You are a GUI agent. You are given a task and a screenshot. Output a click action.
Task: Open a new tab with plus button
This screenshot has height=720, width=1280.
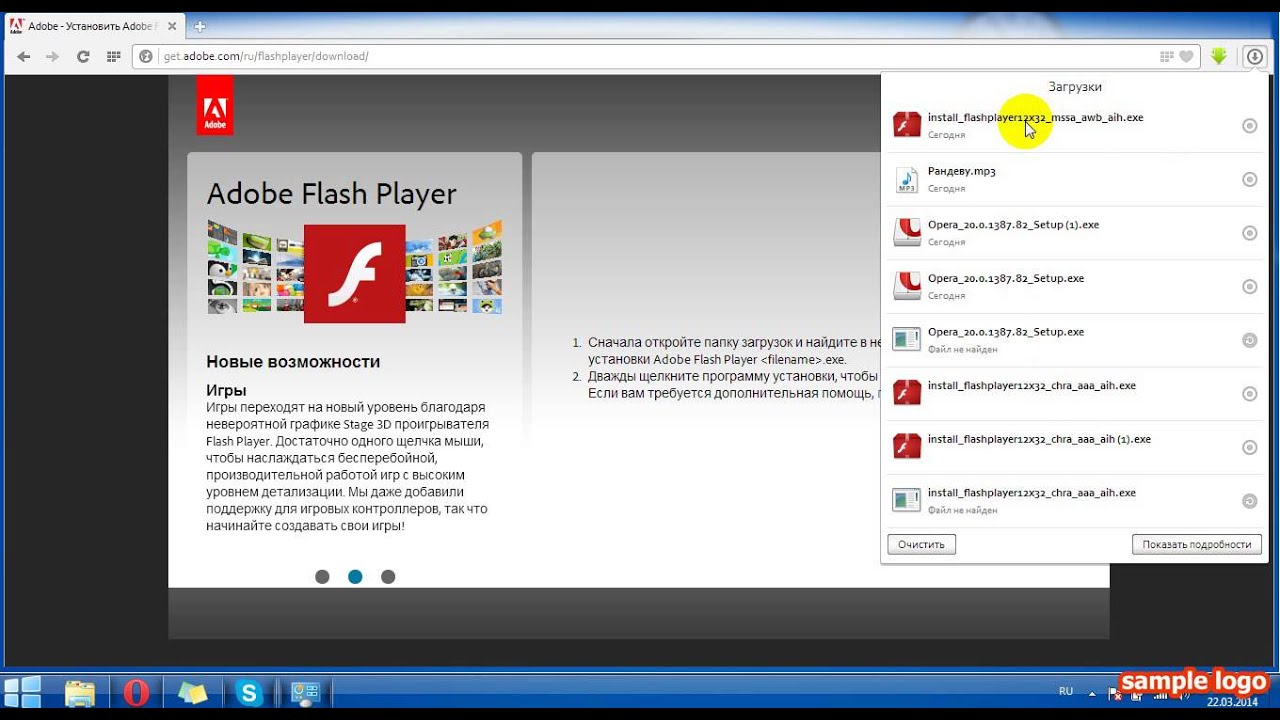pyautogui.click(x=199, y=26)
